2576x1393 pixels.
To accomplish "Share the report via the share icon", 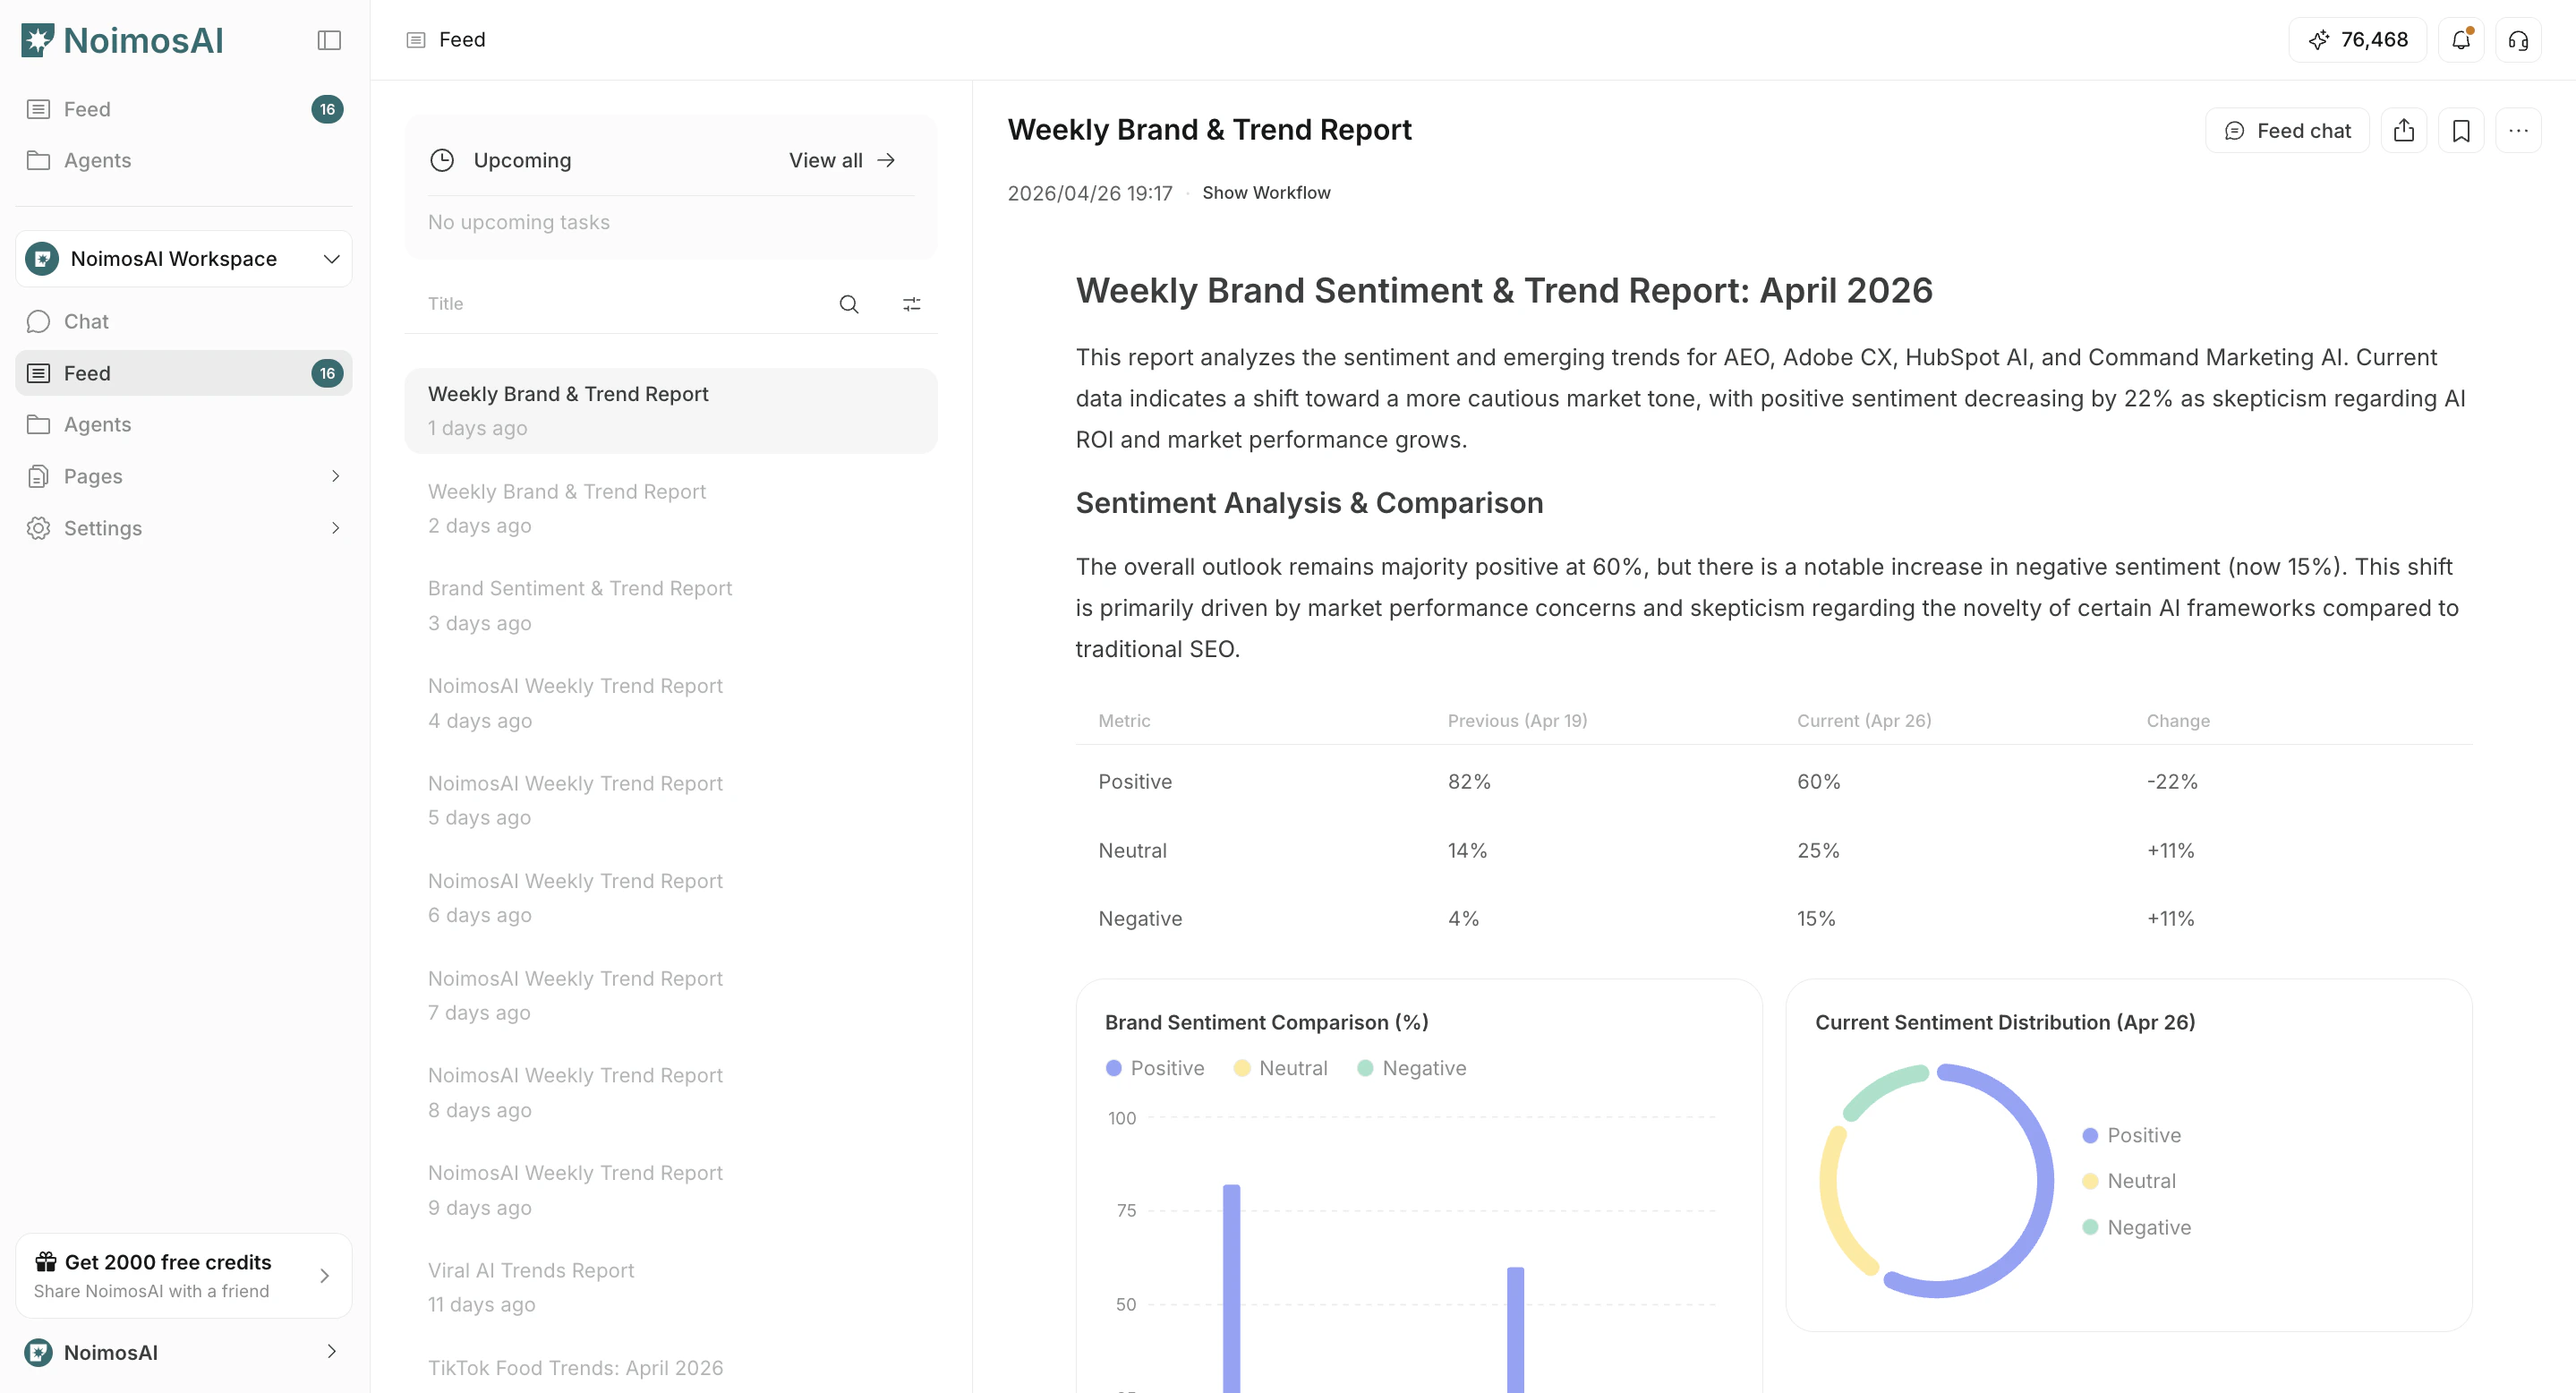I will coord(2404,131).
